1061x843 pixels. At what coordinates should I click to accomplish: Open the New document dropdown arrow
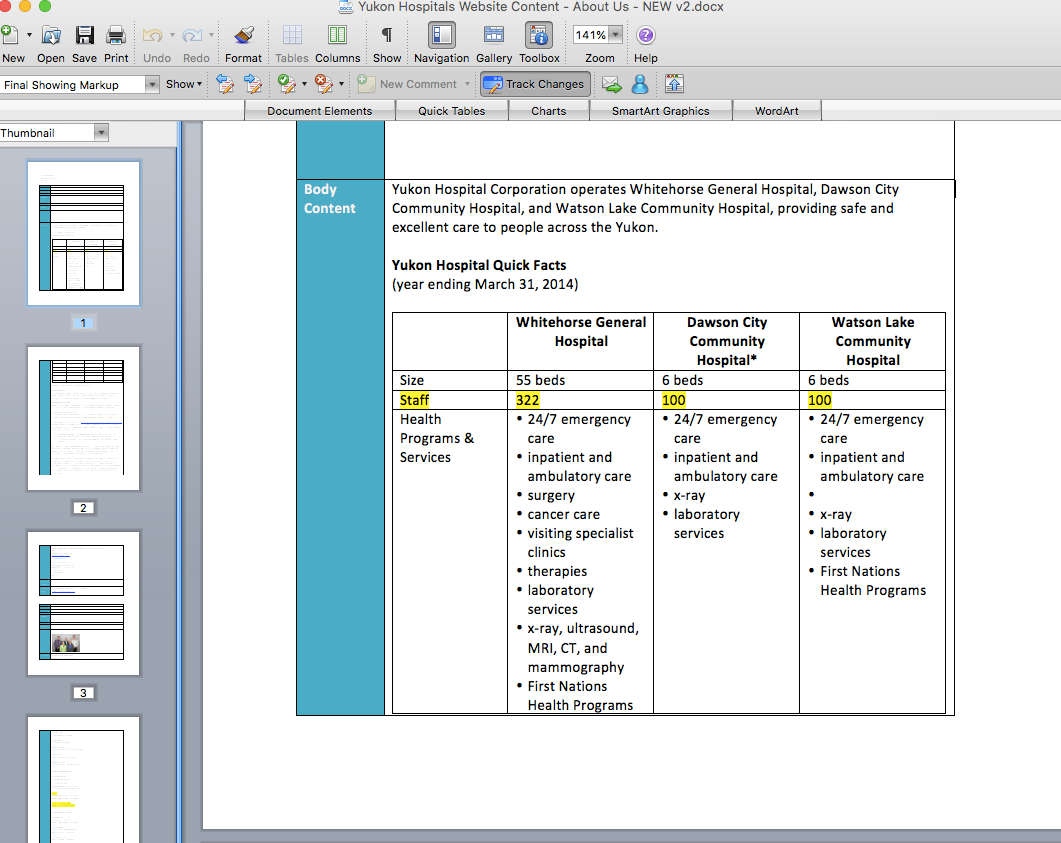pos(29,35)
